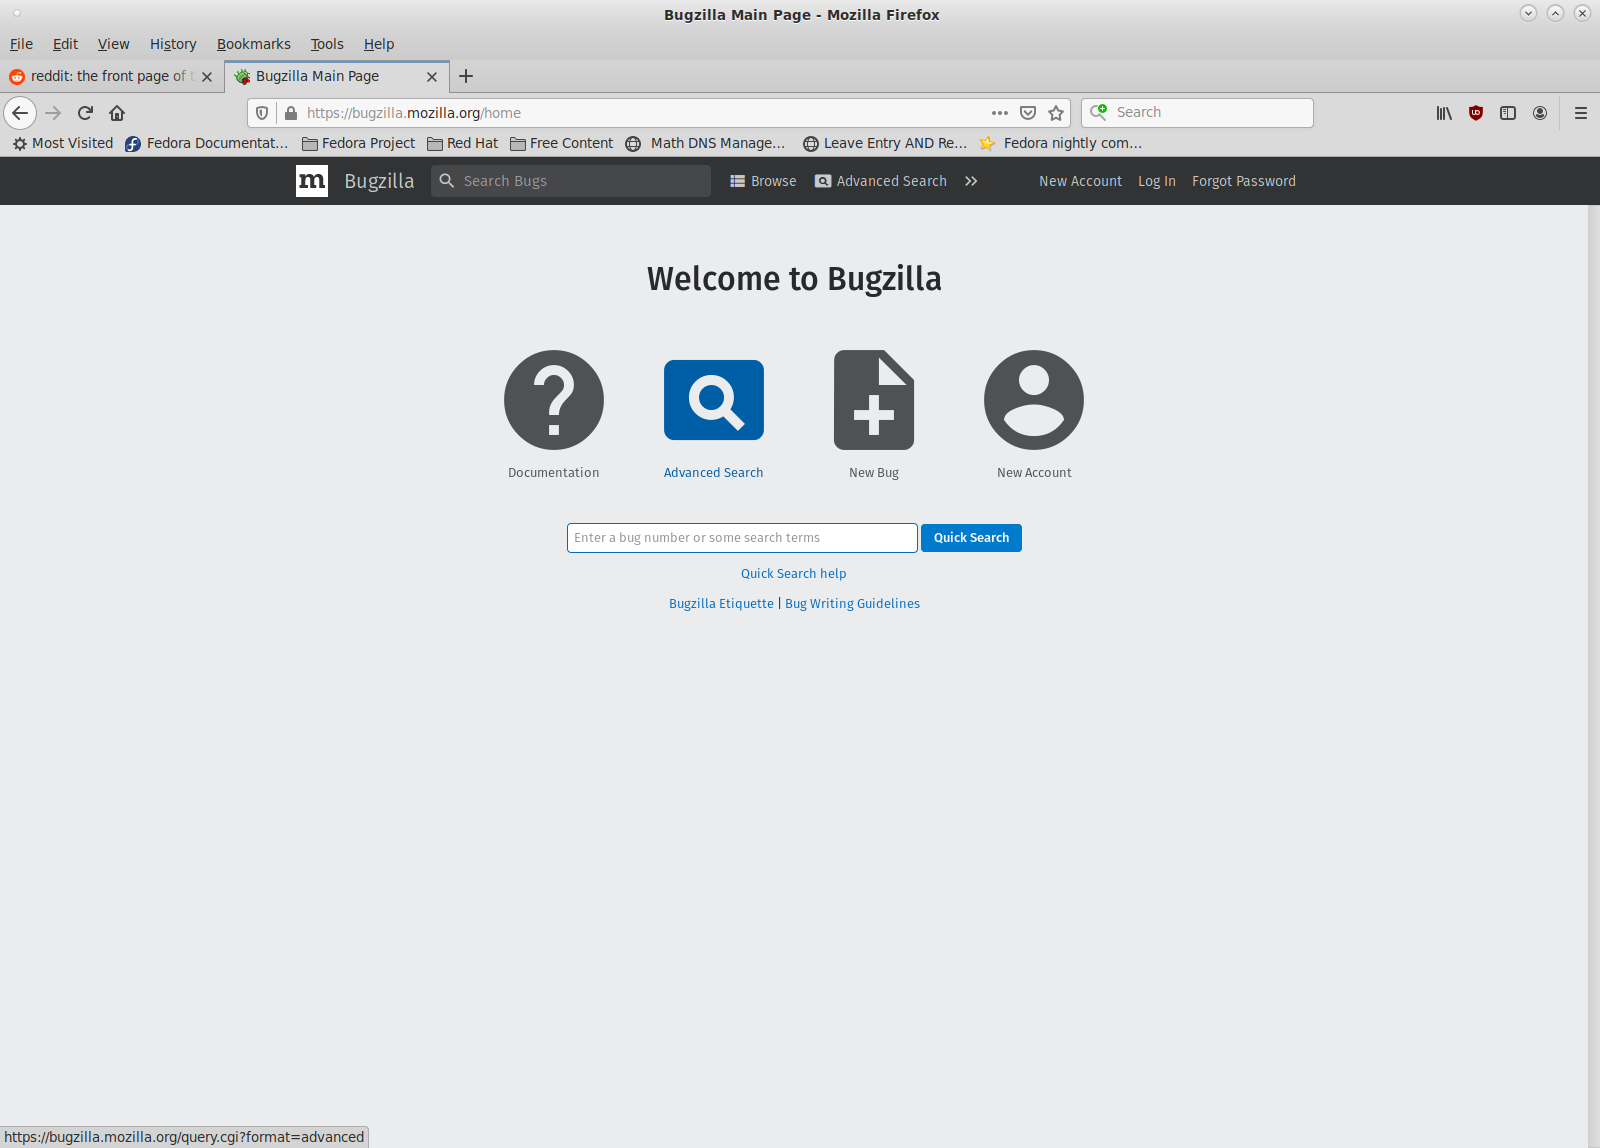Open Fedora Documentation bookmark
This screenshot has height=1148, width=1600.
click(x=207, y=143)
